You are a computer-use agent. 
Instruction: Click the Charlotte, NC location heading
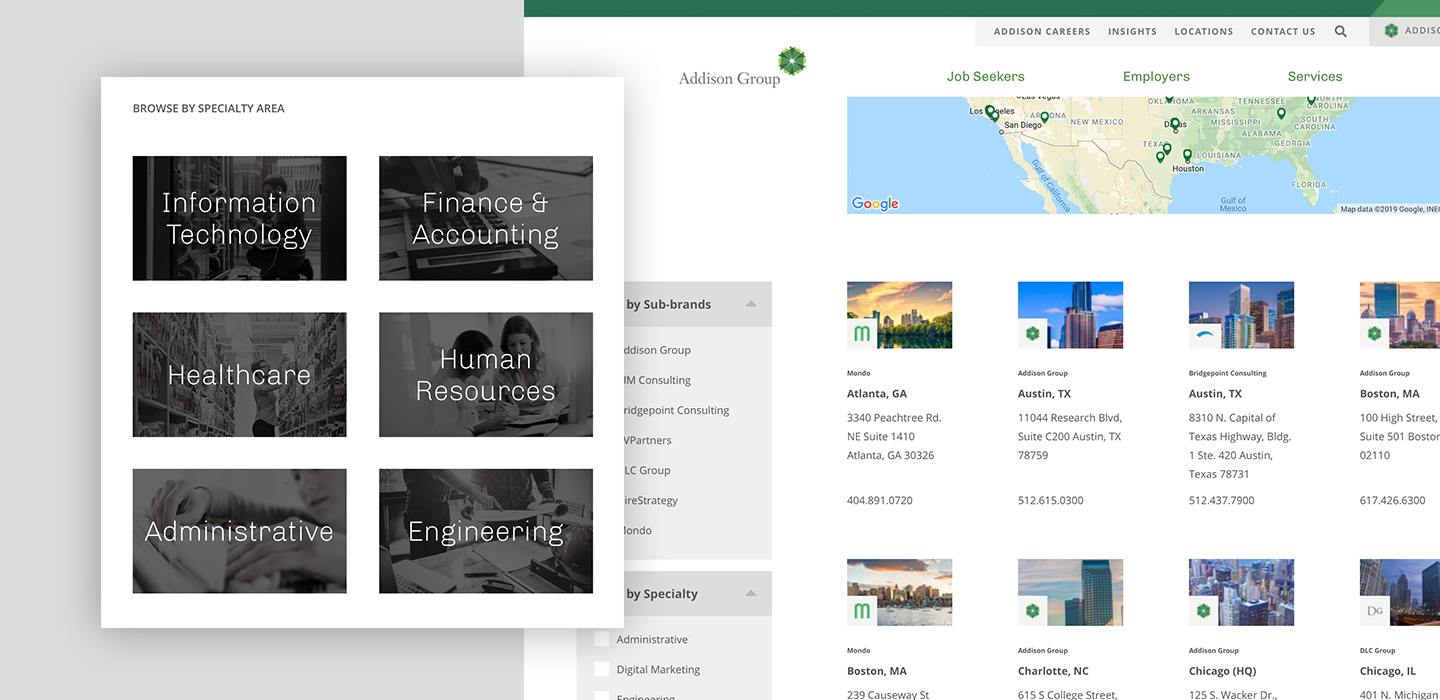click(1053, 671)
